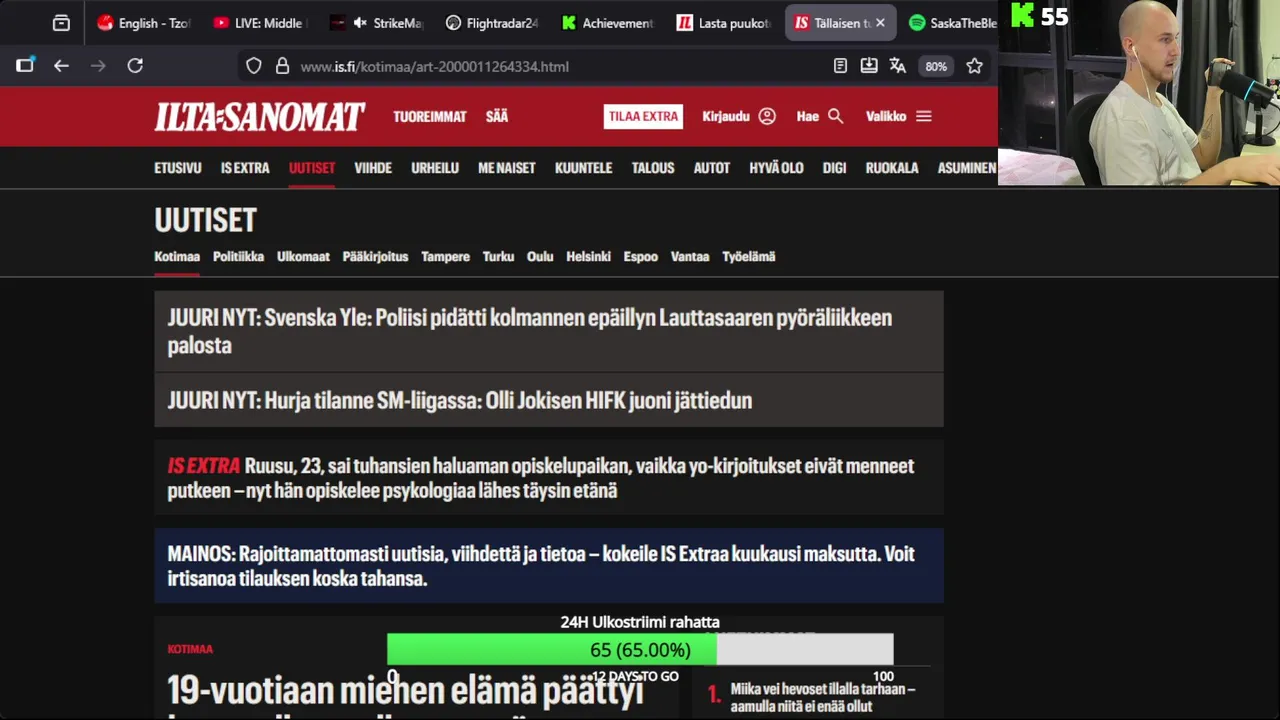Click the TILAA EXTRA button
The width and height of the screenshot is (1280, 720).
(x=643, y=116)
